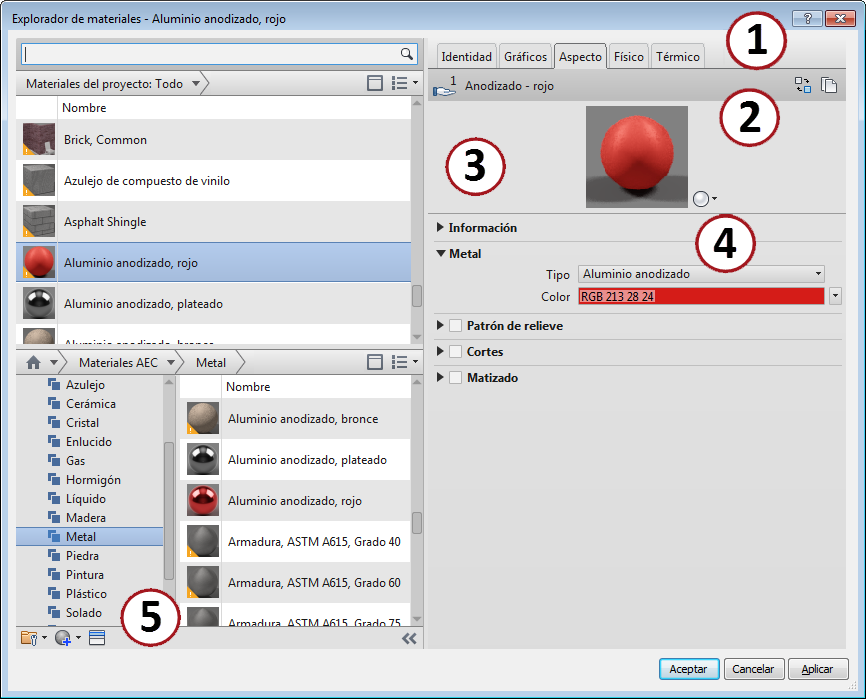Click the help question mark button

(807, 19)
